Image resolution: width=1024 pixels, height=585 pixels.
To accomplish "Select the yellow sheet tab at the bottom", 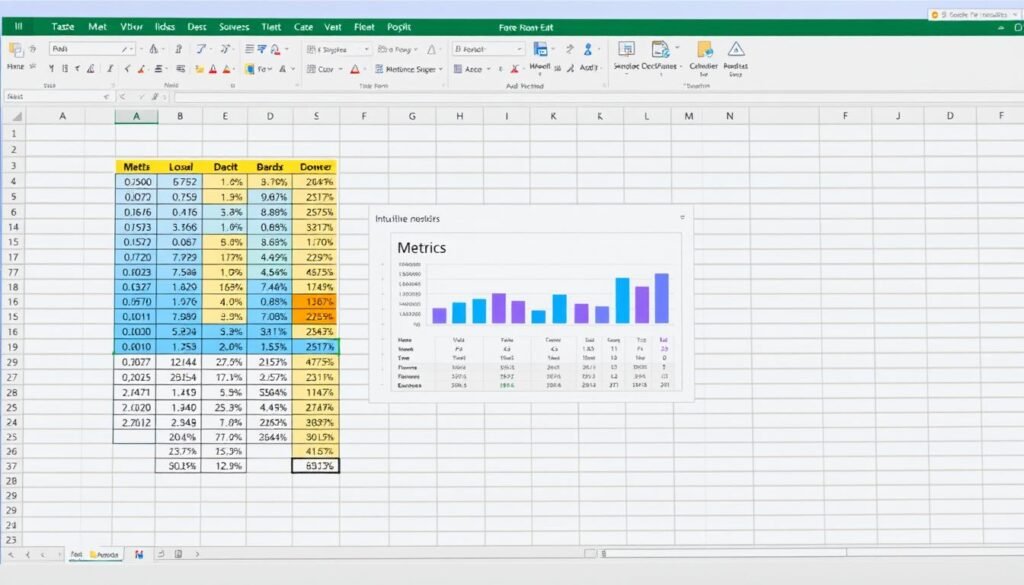I will point(104,553).
